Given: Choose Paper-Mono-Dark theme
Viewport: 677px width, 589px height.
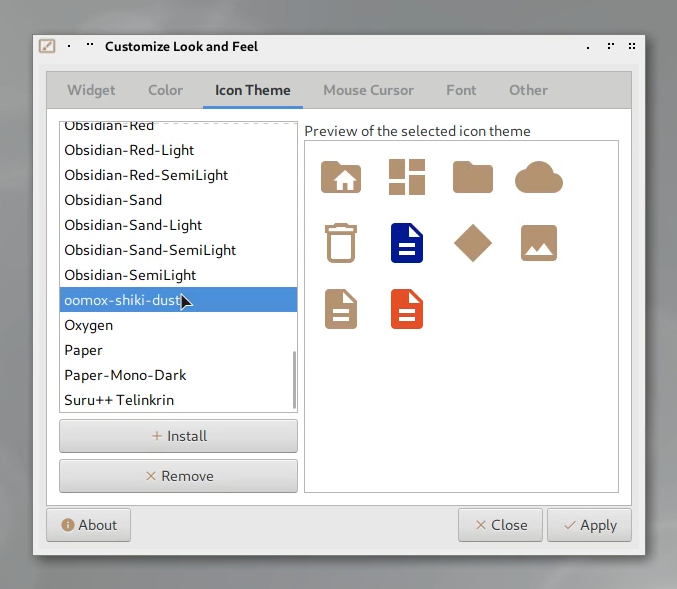Looking at the screenshot, I should point(178,375).
